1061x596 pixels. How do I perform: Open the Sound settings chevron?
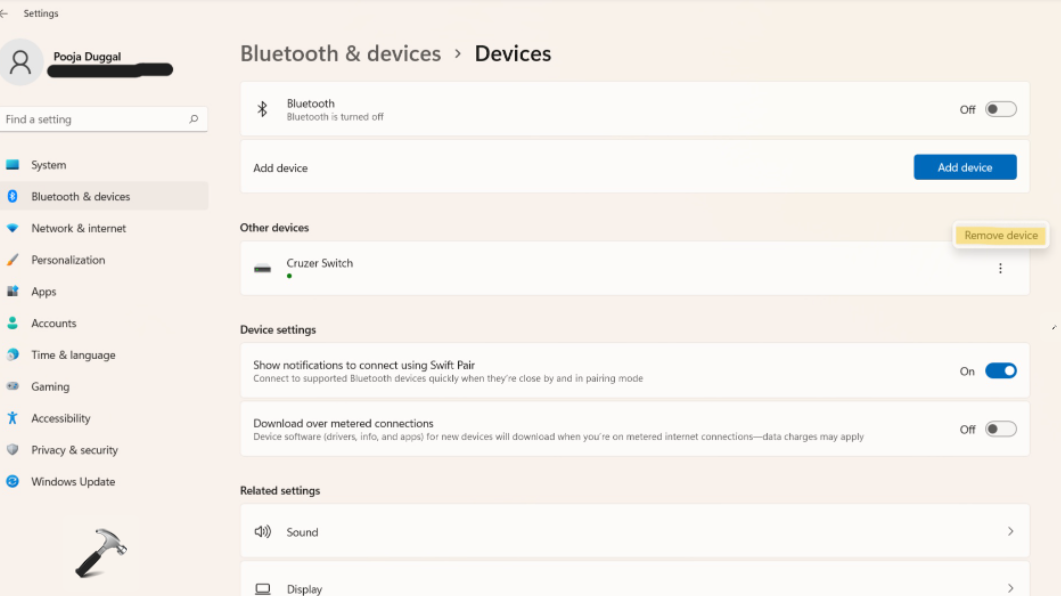(x=1010, y=532)
